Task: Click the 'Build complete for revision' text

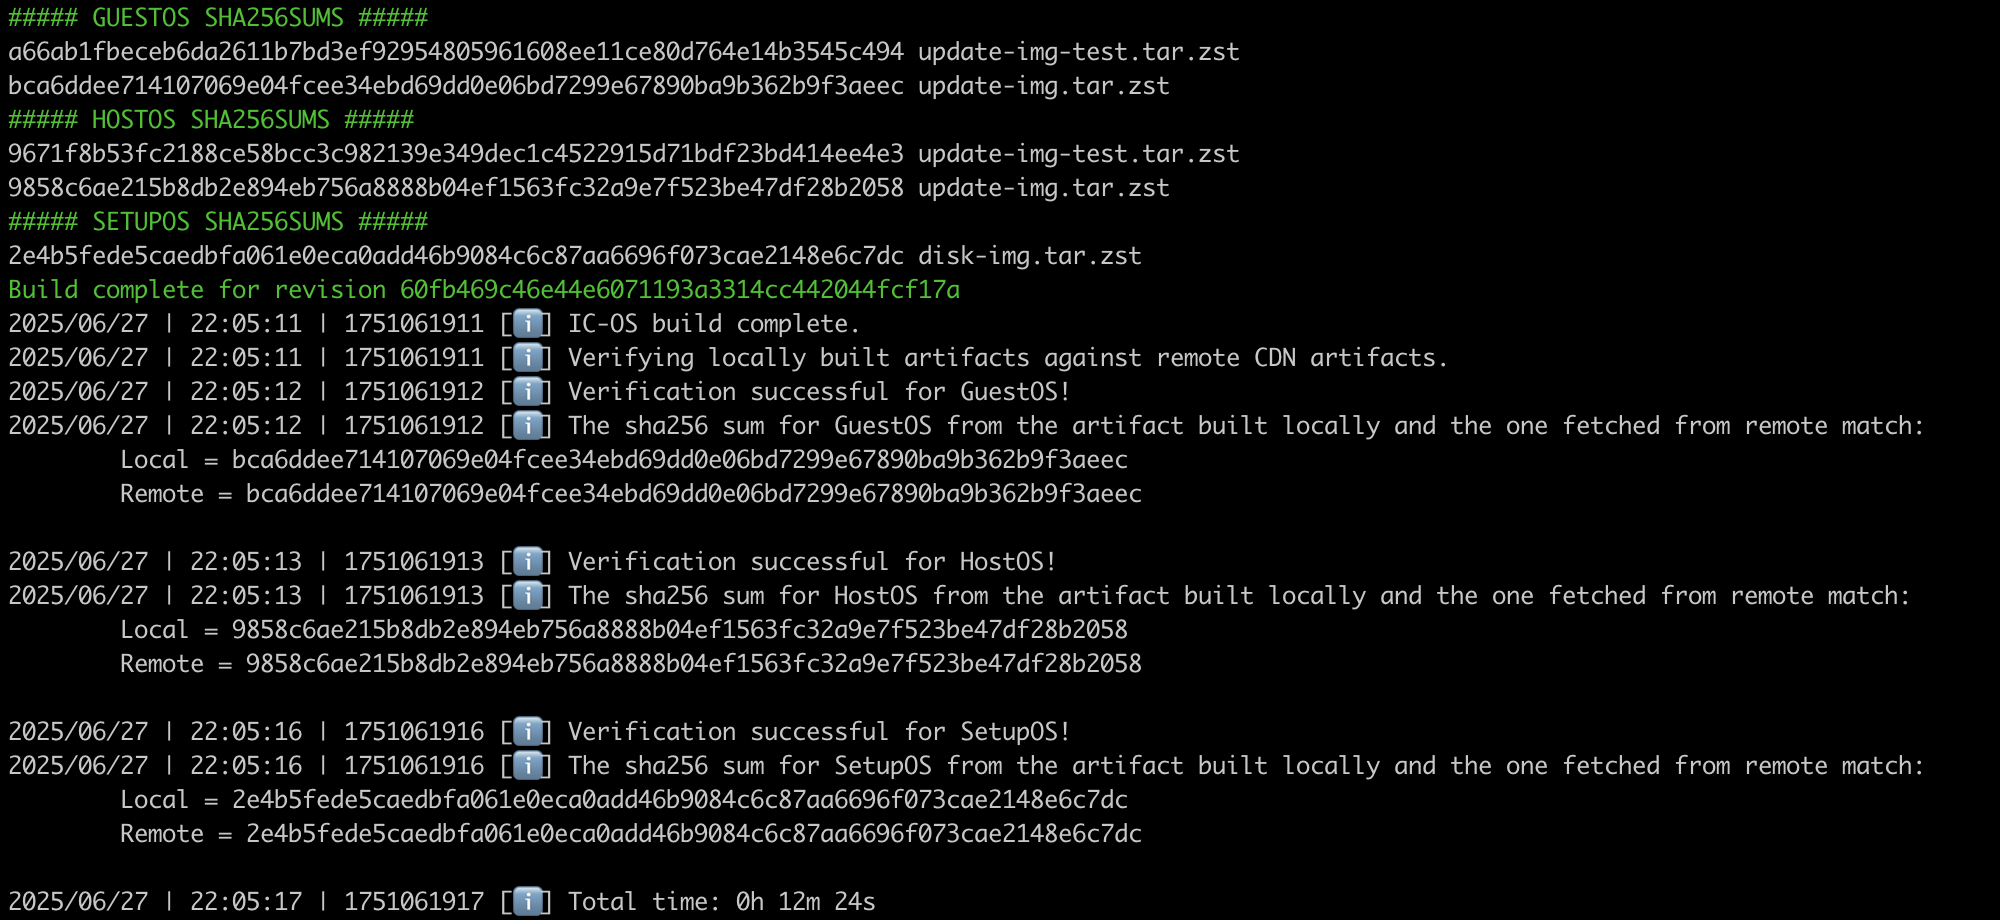Action: point(197,290)
